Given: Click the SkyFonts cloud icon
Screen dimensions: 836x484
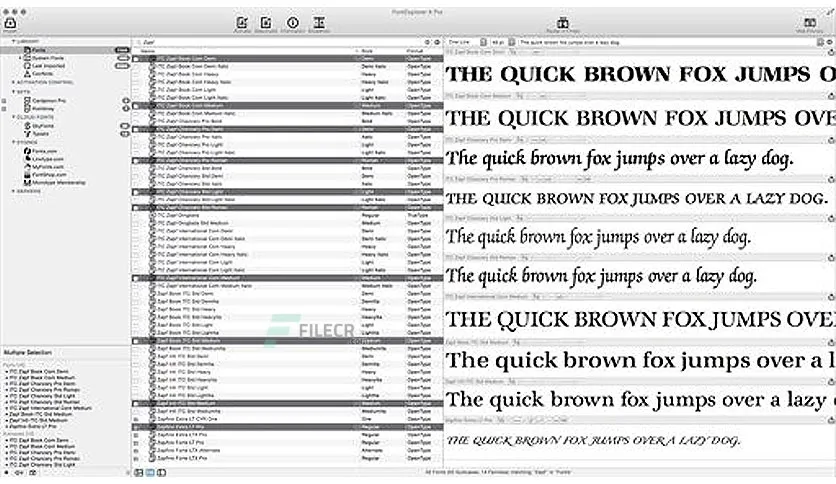Looking at the screenshot, I should [28, 126].
